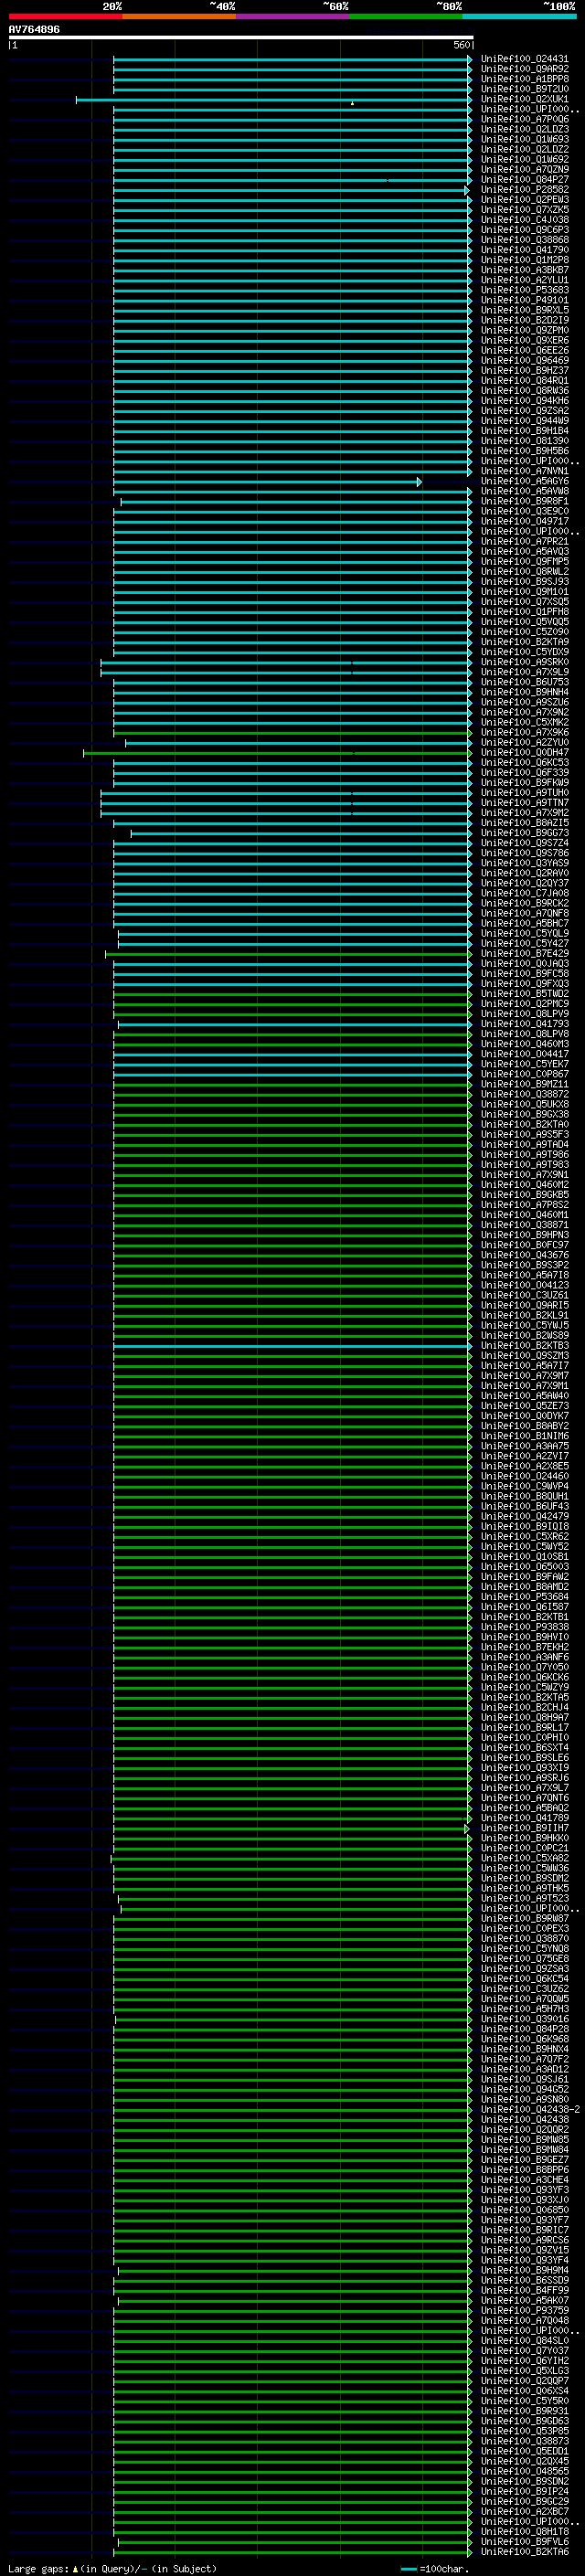Select label UniRef100_Q7XZK5
The image size is (585, 2576).
(524, 210)
